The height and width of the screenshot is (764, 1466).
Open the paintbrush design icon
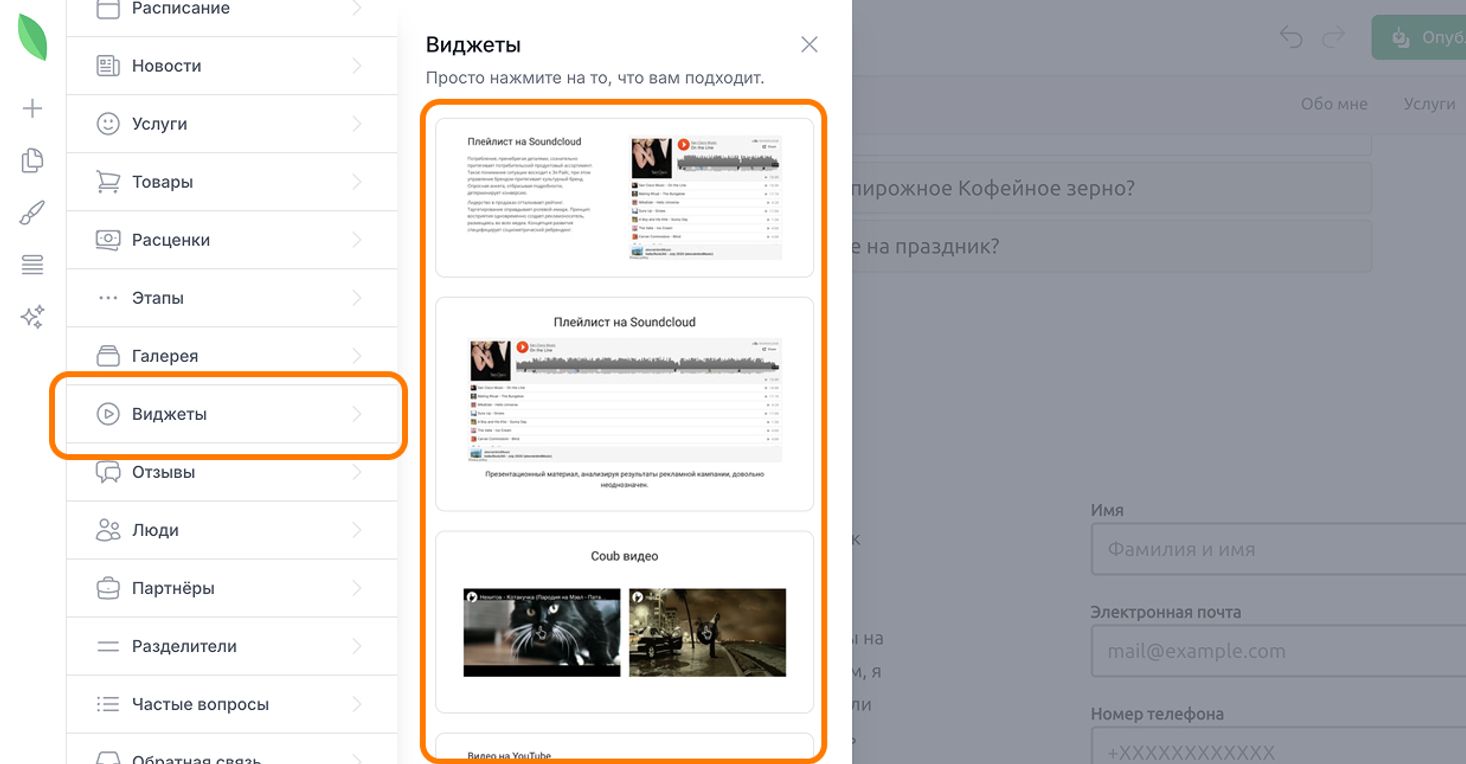tap(32, 212)
